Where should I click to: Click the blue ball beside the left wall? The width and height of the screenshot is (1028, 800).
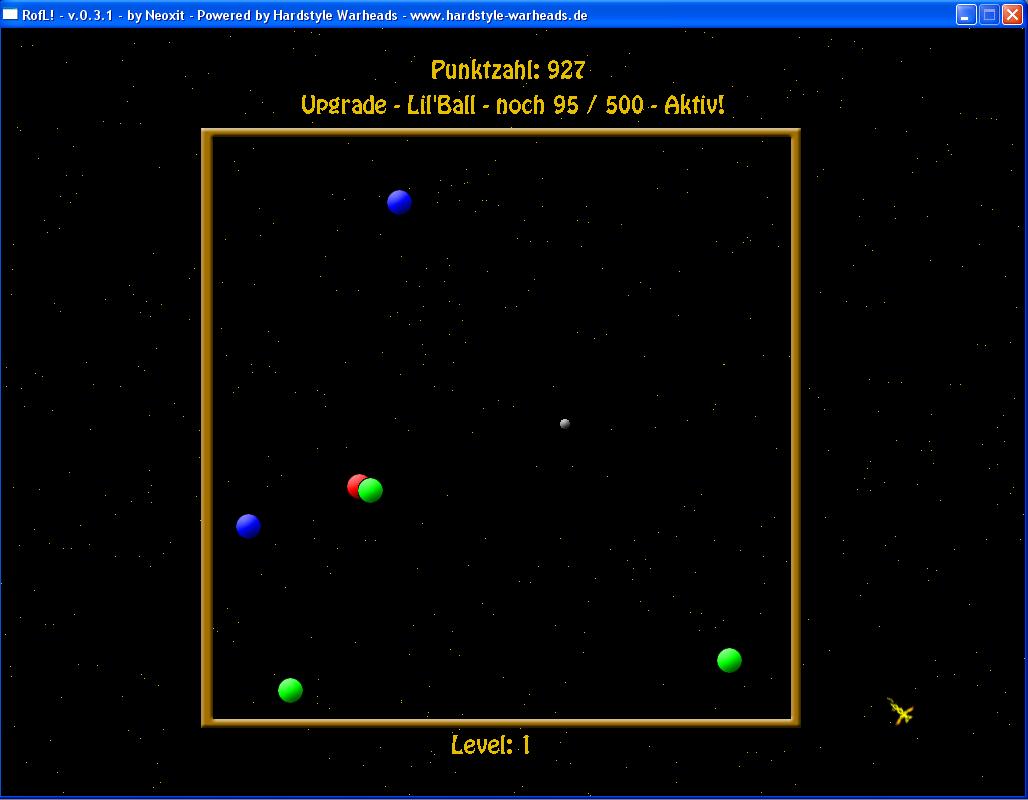tap(248, 526)
